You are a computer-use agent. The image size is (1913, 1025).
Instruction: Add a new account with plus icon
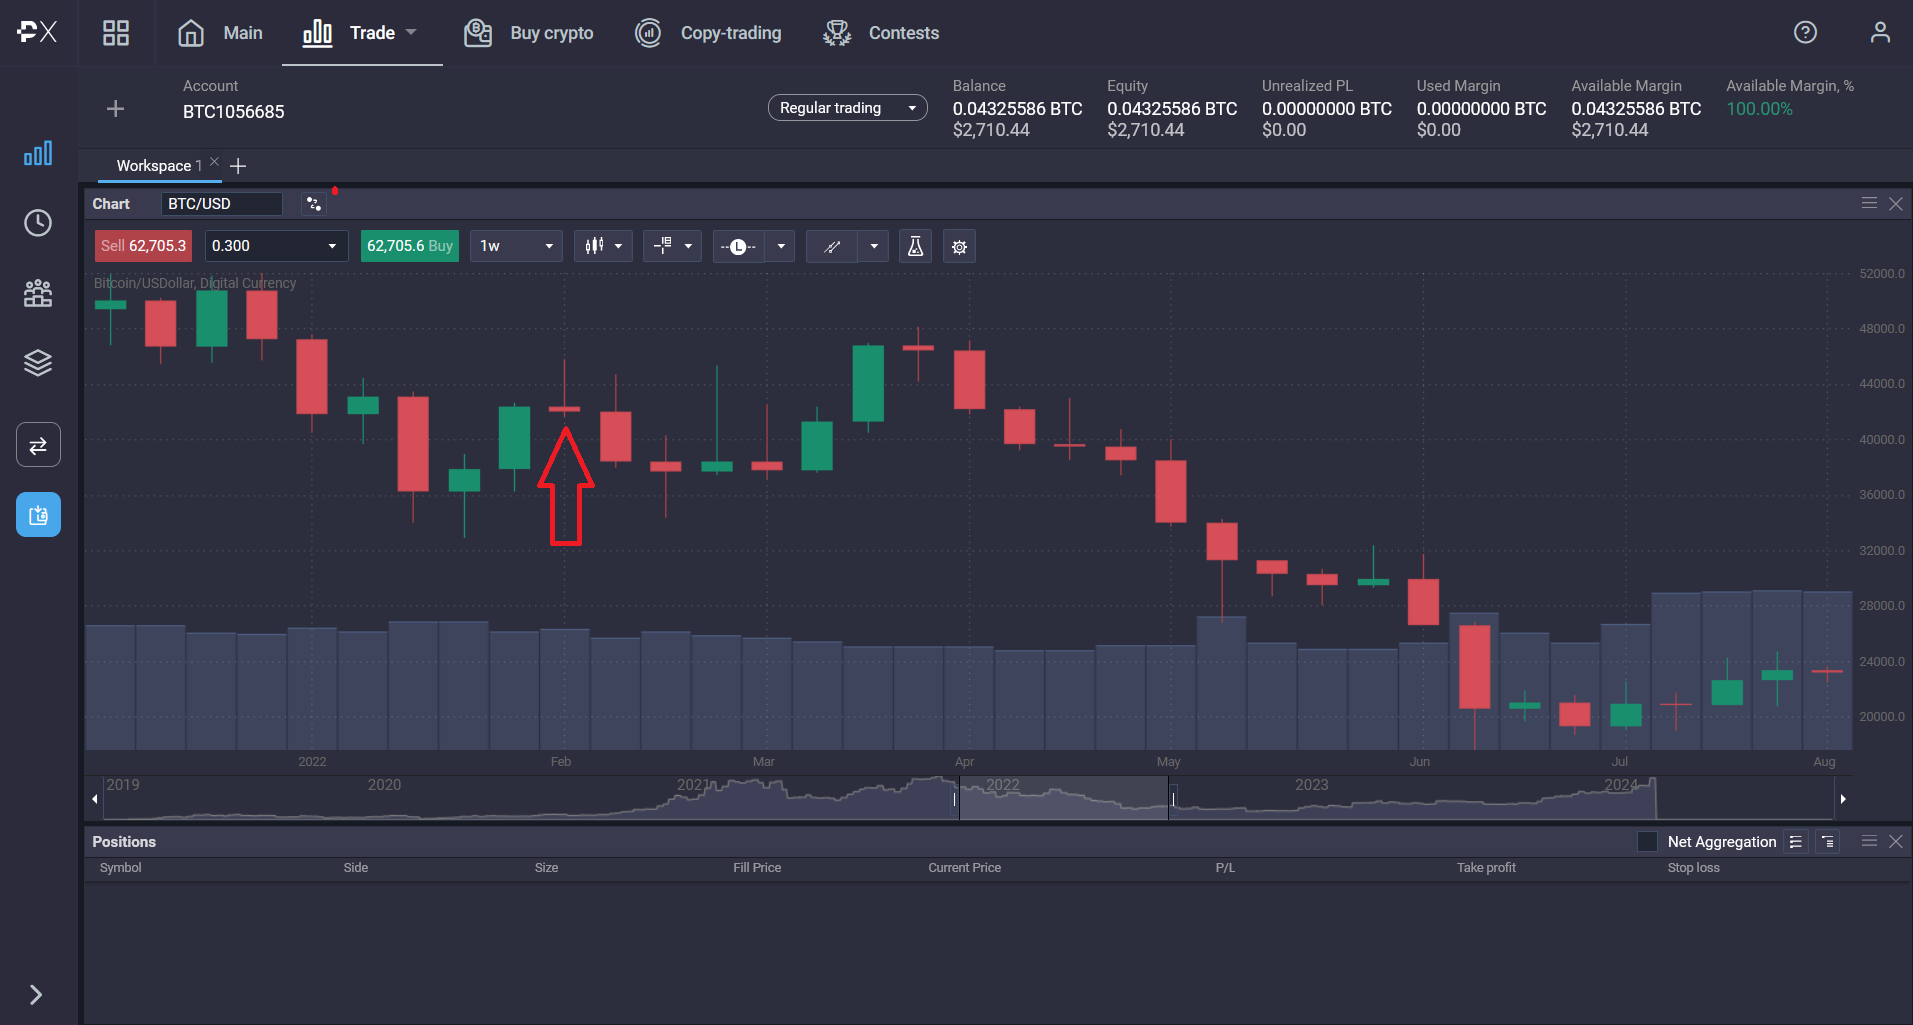[115, 108]
